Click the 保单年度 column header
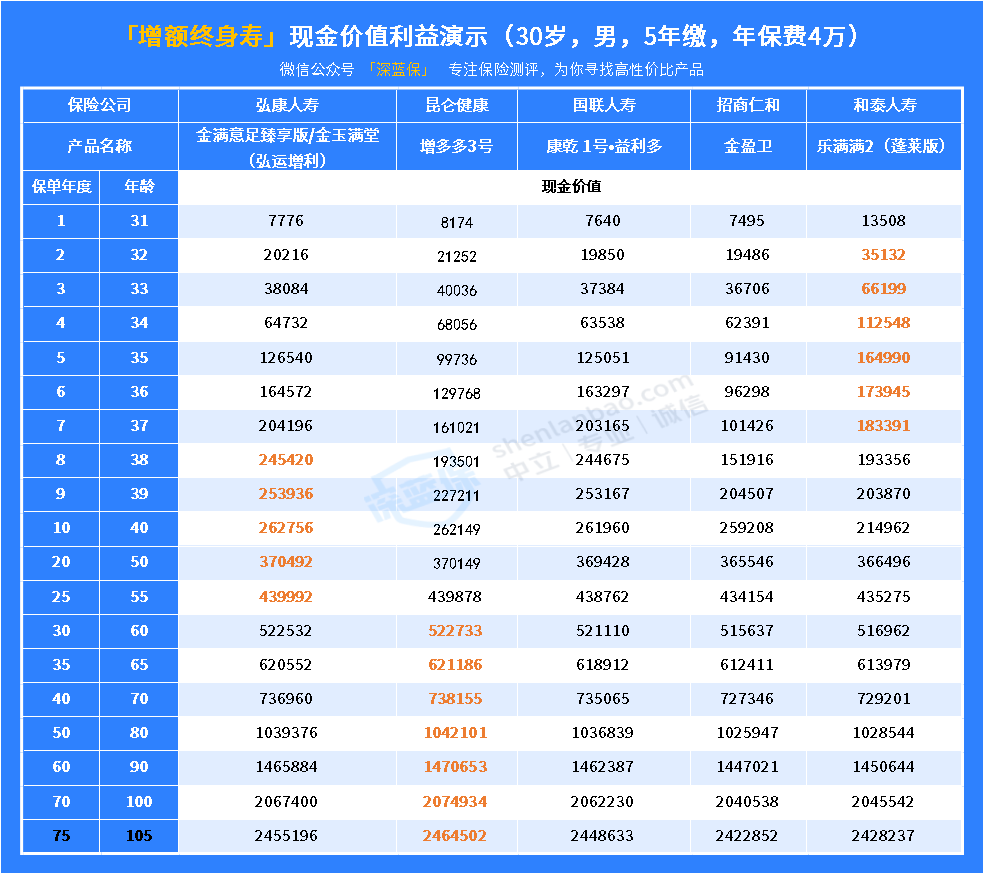Image resolution: width=985 pixels, height=873 pixels. click(x=61, y=187)
